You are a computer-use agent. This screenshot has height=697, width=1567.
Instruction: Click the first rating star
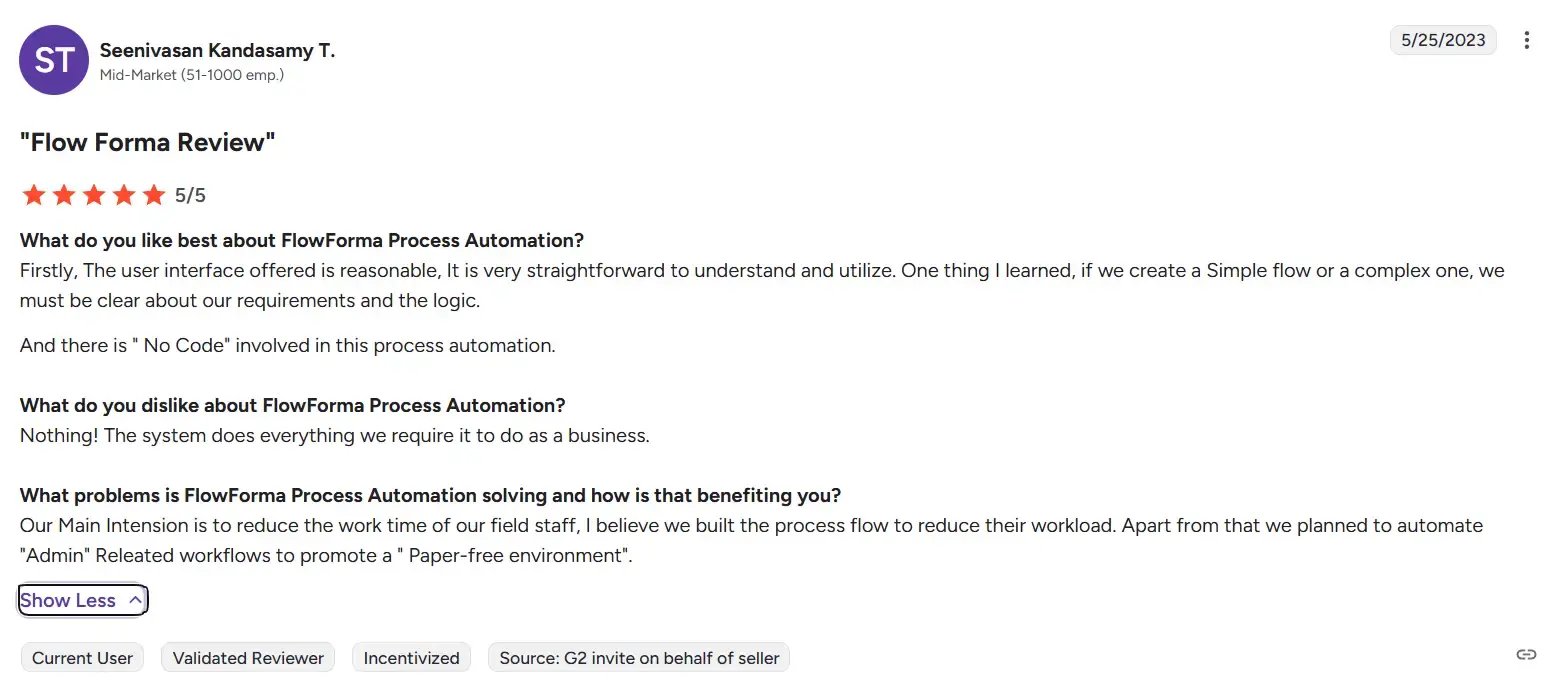[34, 195]
